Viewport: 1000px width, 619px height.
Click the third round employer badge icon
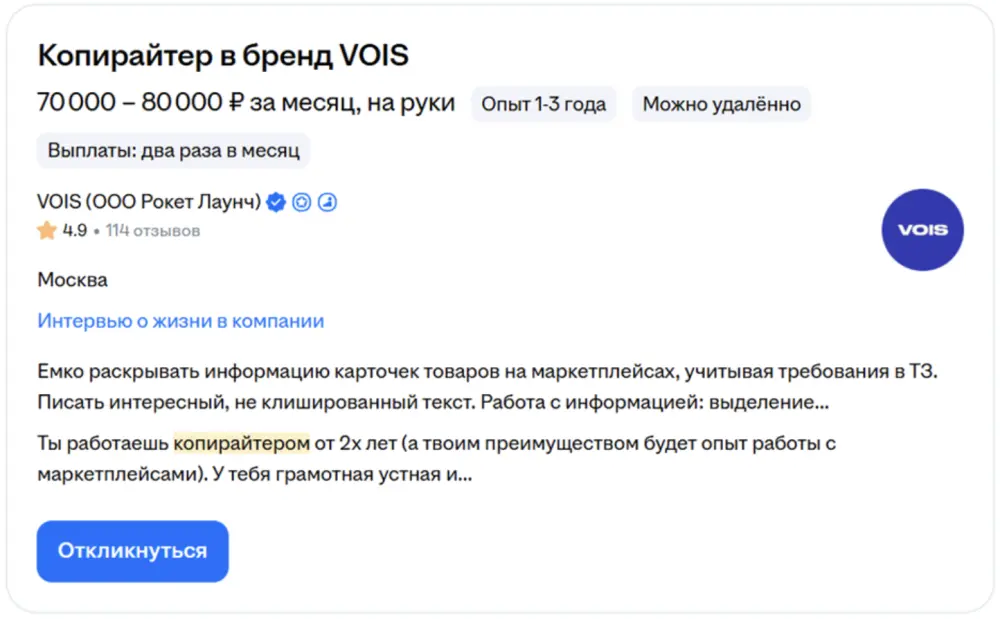pyautogui.click(x=328, y=202)
